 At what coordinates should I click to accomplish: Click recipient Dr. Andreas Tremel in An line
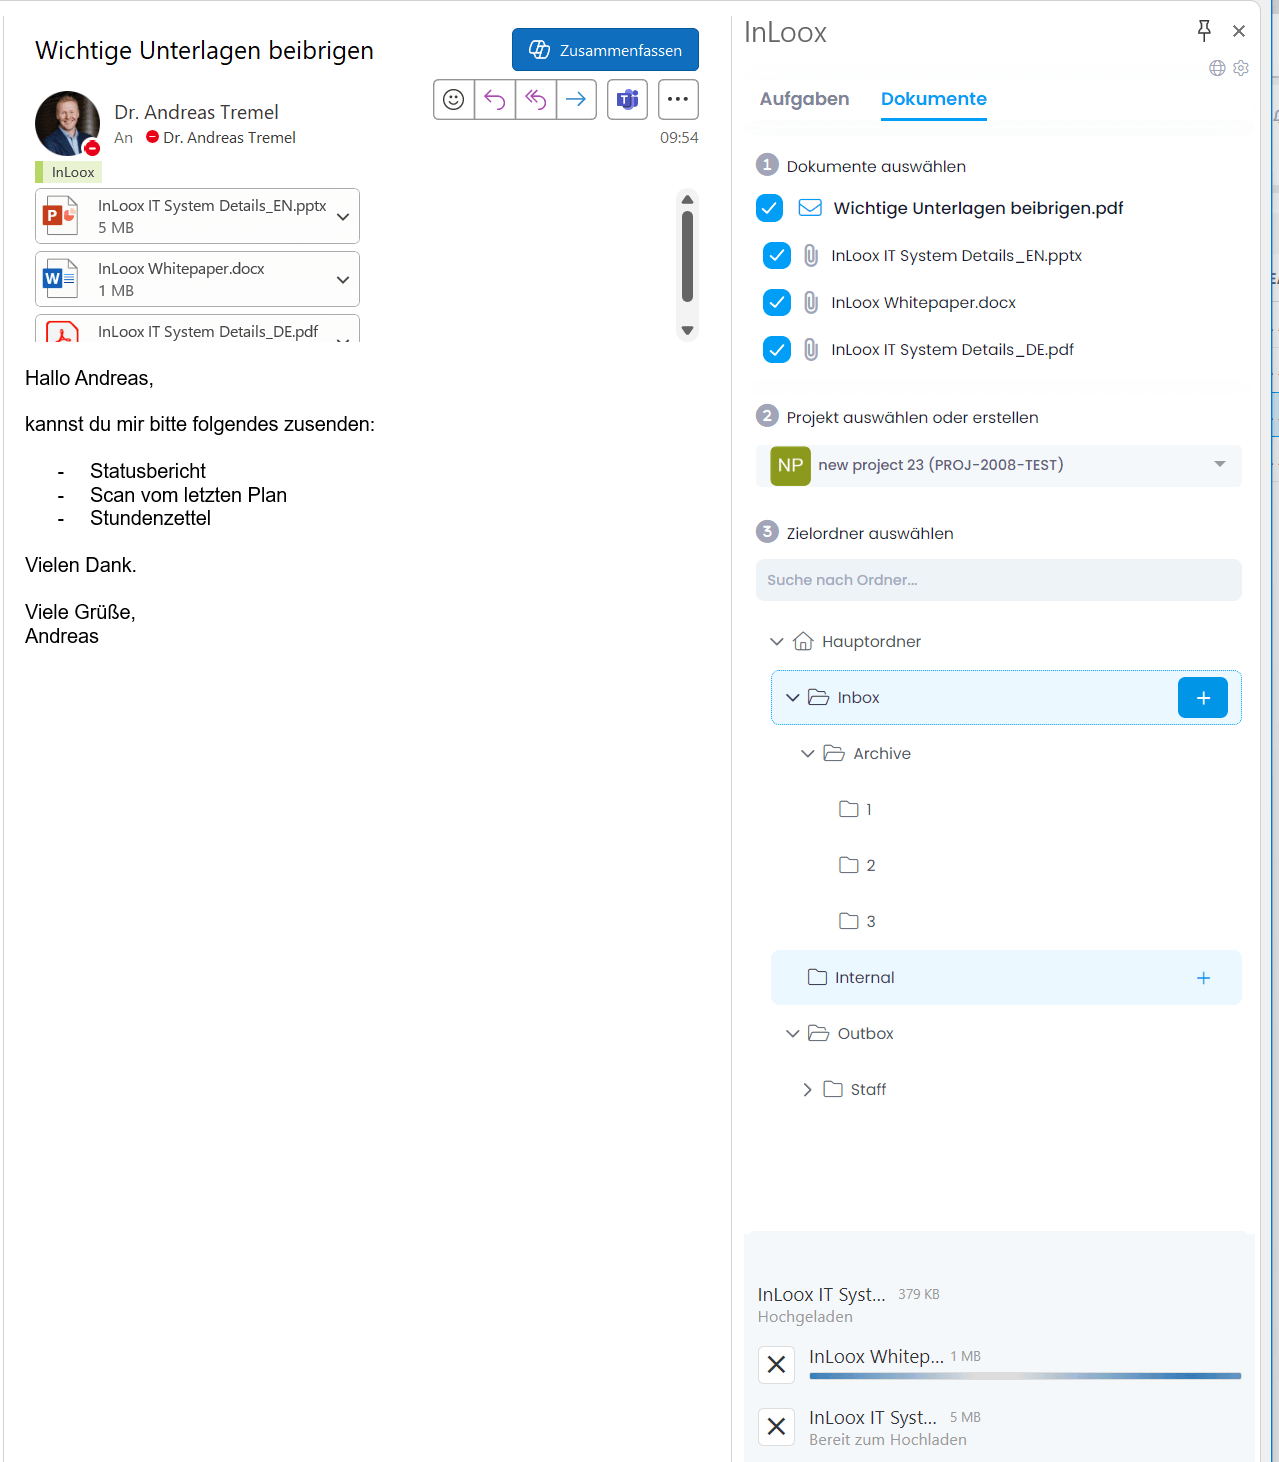click(x=229, y=137)
